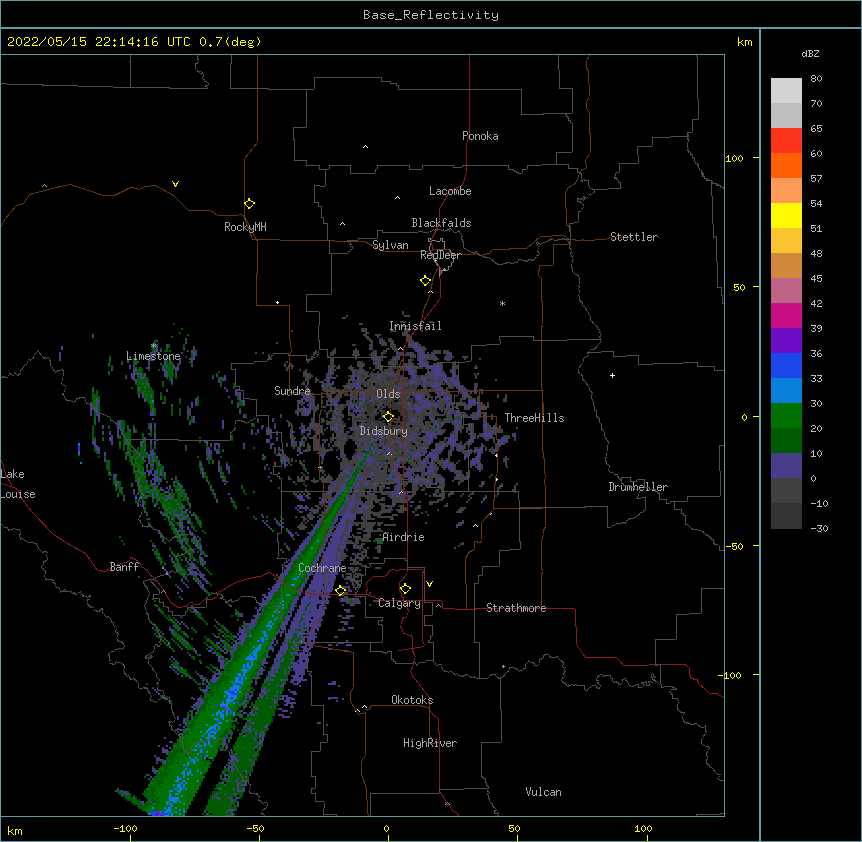
Task: Click the Lake Louise label
Action: pyautogui.click(x=18, y=484)
